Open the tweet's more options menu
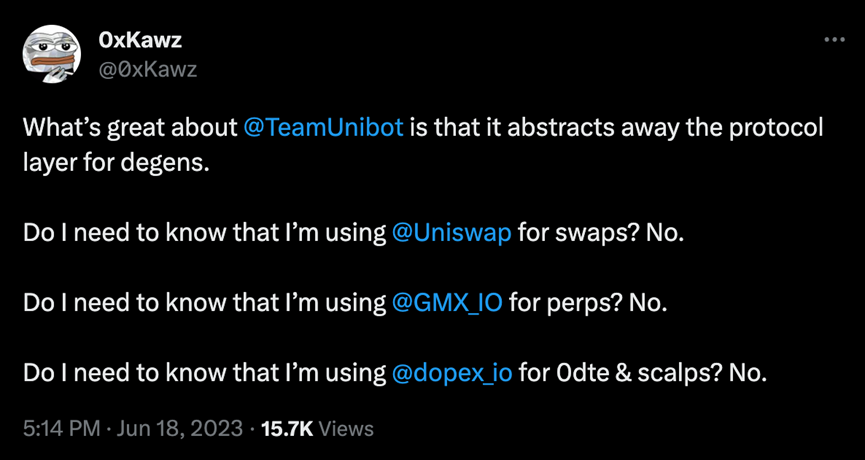Image resolution: width=865 pixels, height=460 pixels. pos(834,39)
